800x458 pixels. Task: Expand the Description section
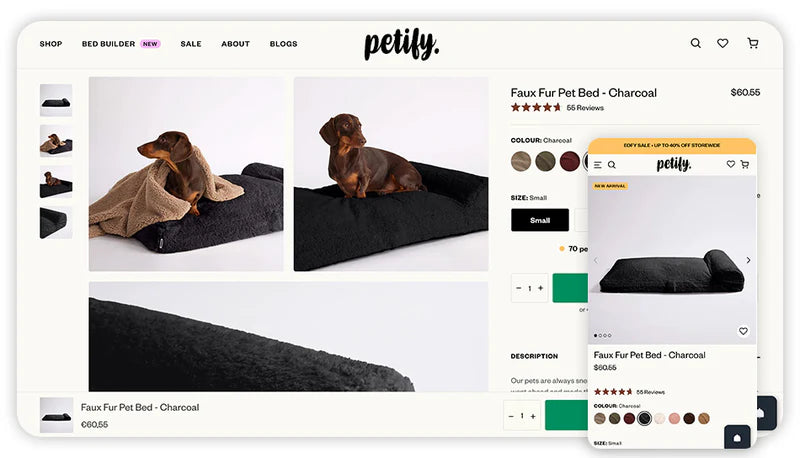pyautogui.click(x=535, y=356)
